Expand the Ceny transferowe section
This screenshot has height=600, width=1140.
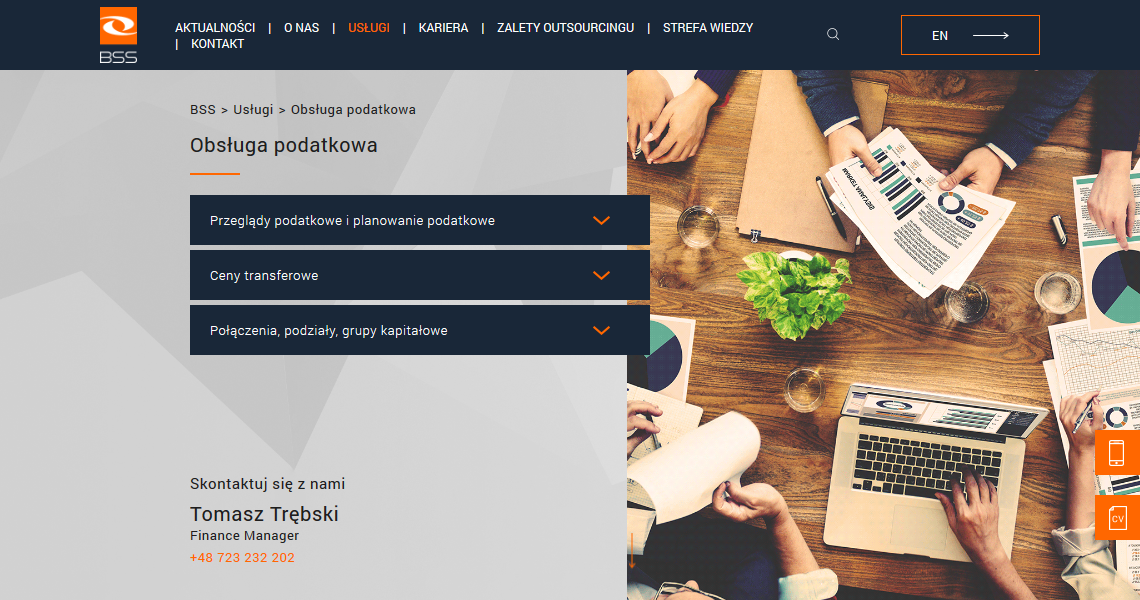(420, 276)
